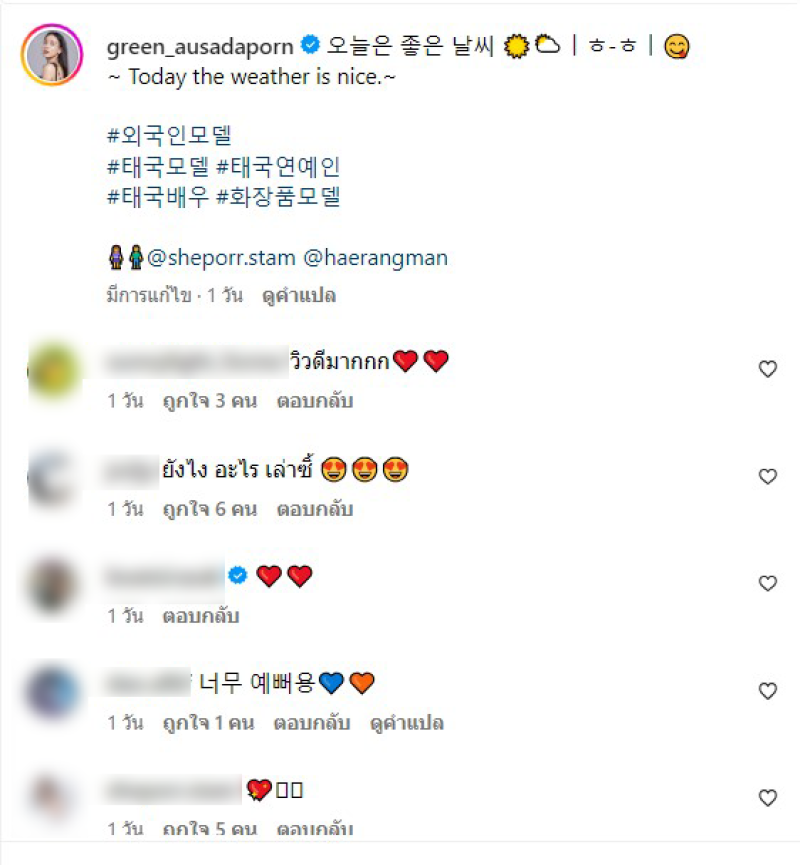
Task: Tap heart beside the verified user's comment
Action: 767,583
